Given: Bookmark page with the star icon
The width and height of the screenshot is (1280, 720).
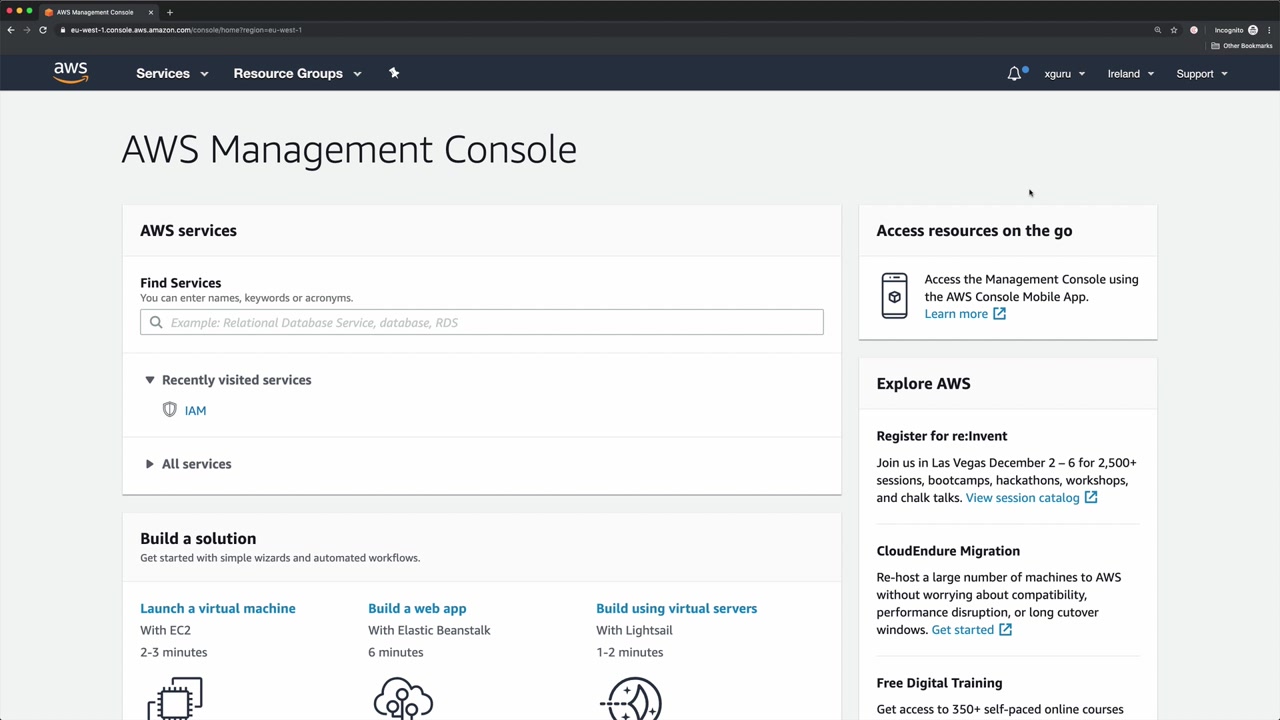Looking at the screenshot, I should coord(1174,30).
